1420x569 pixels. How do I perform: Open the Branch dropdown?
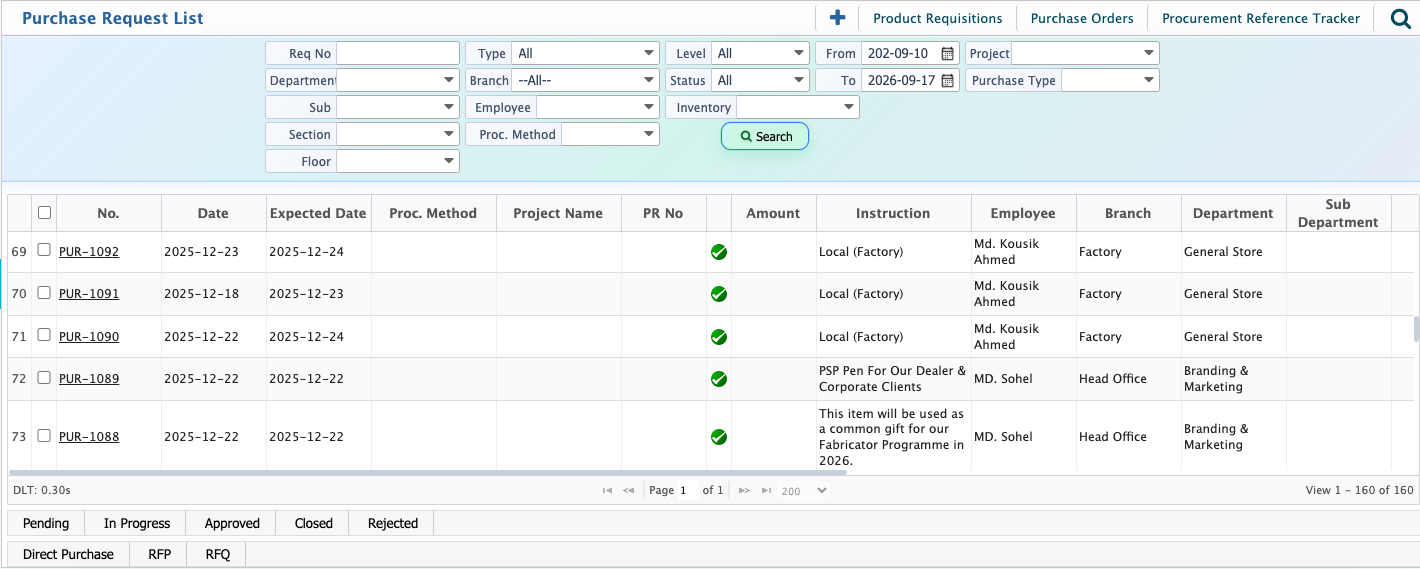pyautogui.click(x=585, y=81)
